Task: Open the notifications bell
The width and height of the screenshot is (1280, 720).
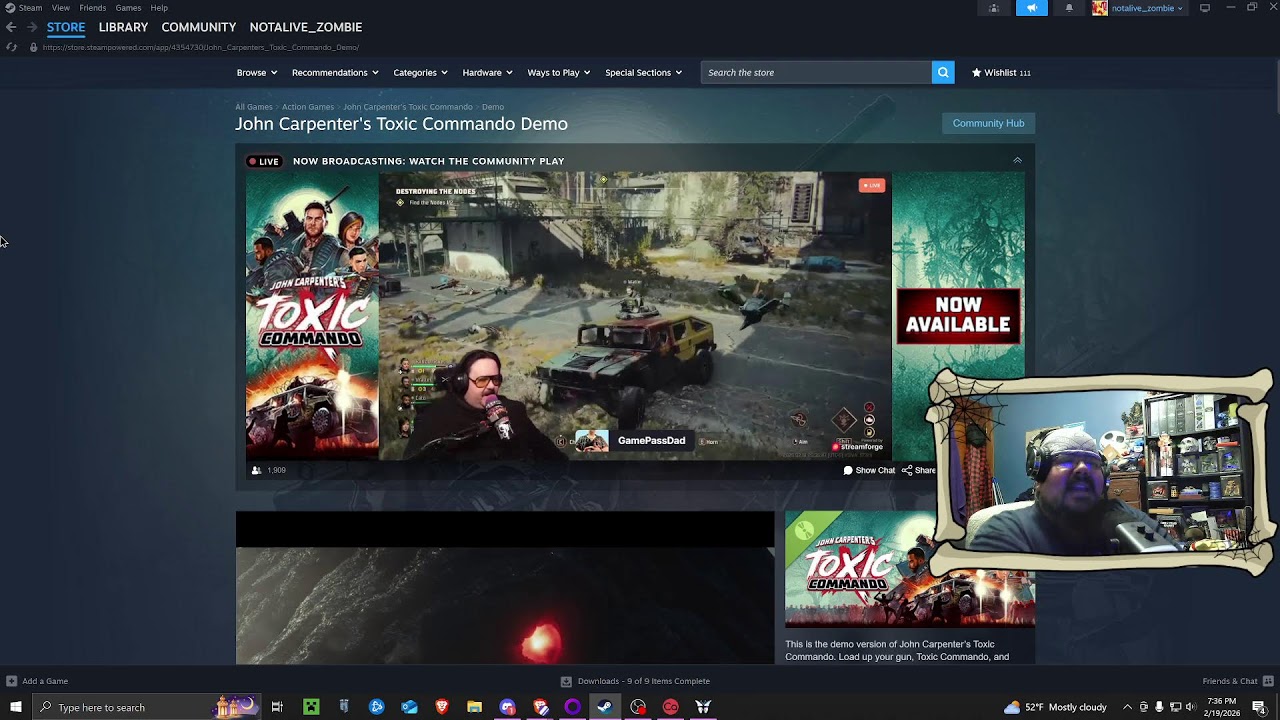Action: coord(1069,8)
